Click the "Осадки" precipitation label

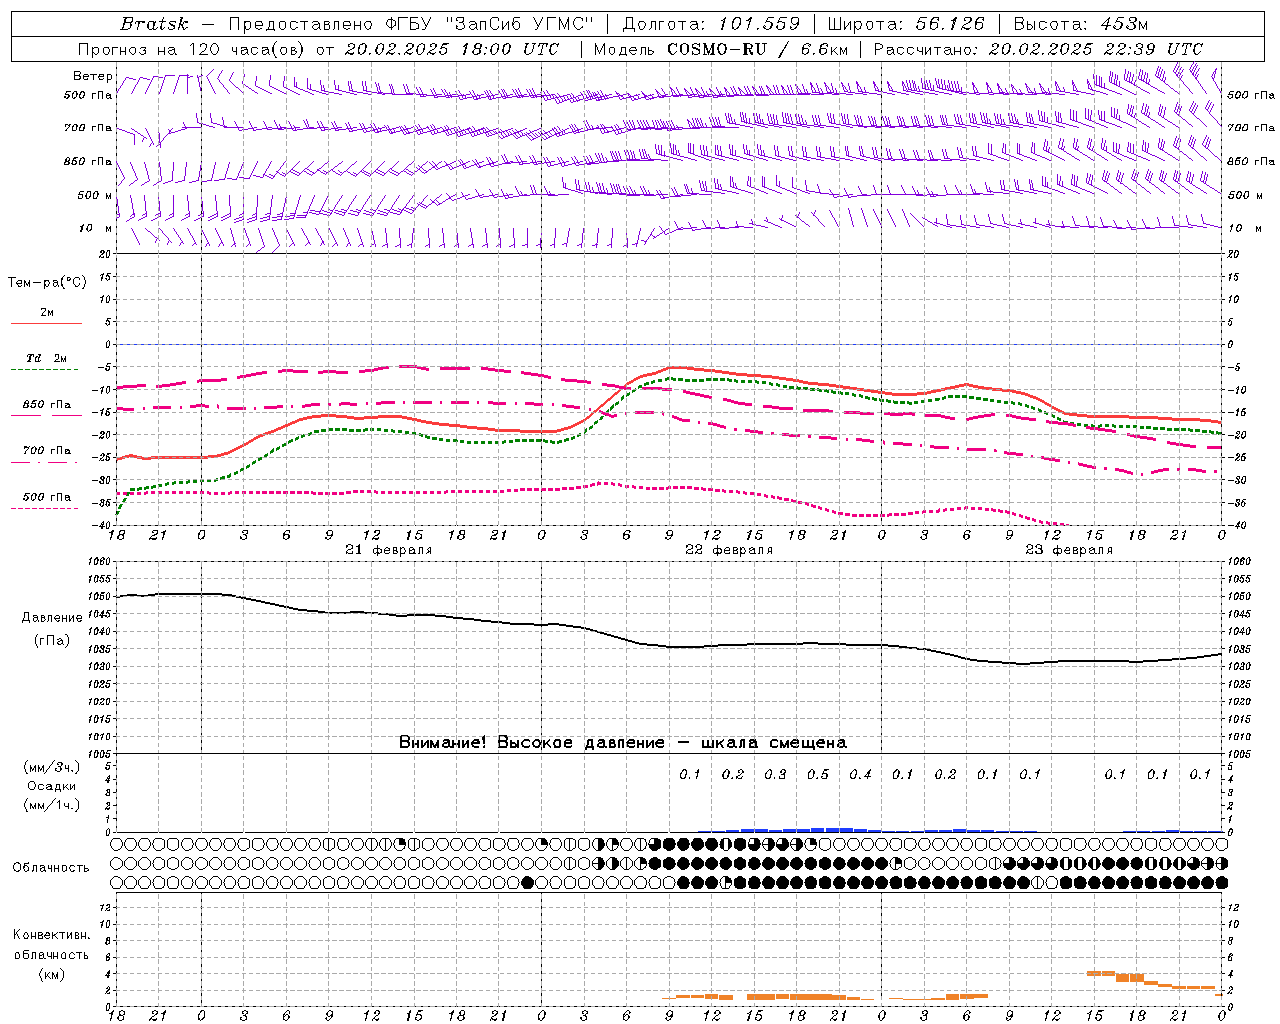[x=52, y=786]
